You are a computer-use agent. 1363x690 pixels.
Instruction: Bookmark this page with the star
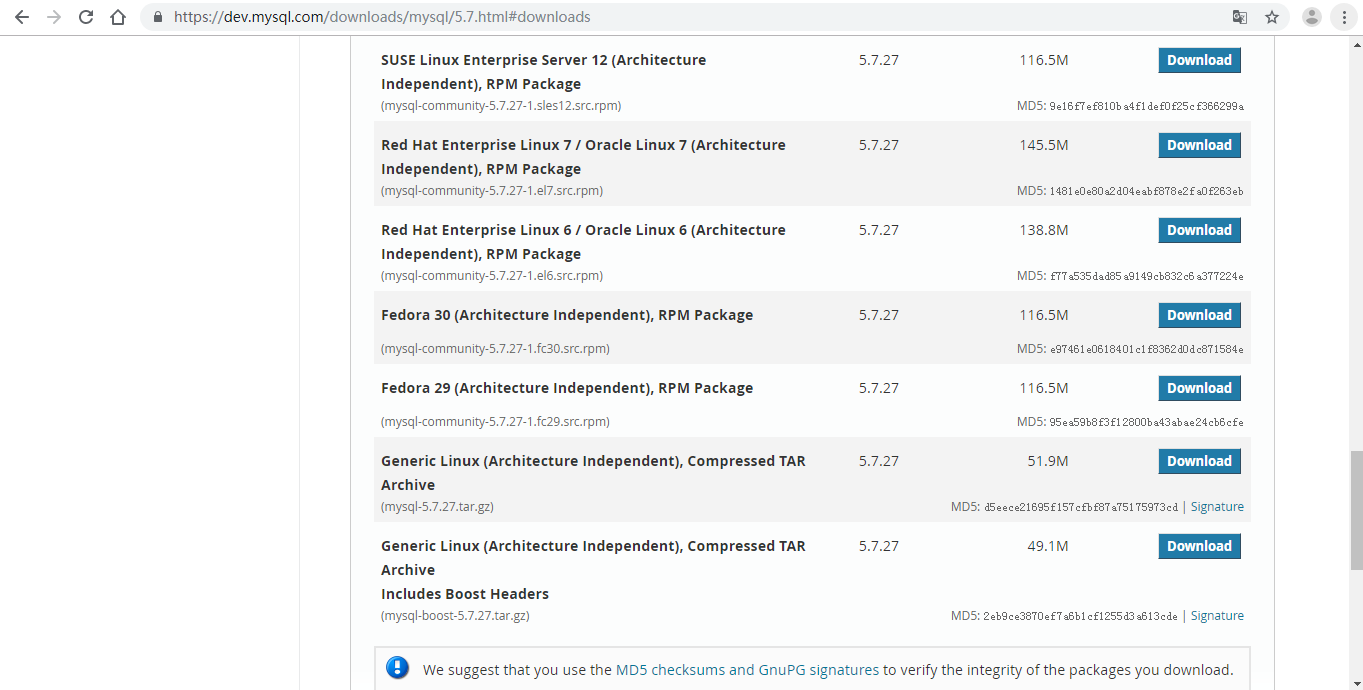[1272, 17]
